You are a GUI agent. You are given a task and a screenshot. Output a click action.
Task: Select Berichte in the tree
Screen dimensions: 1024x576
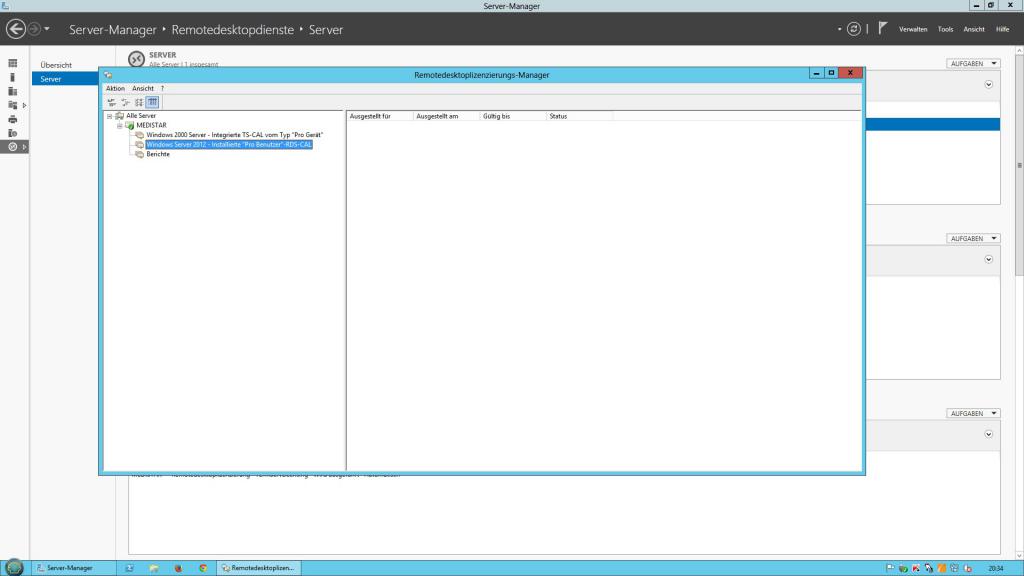tap(158, 154)
